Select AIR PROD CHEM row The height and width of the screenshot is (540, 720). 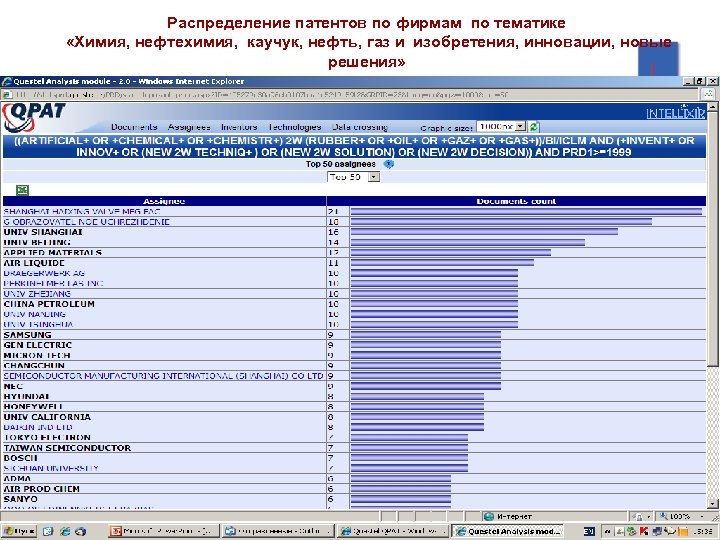(x=354, y=489)
